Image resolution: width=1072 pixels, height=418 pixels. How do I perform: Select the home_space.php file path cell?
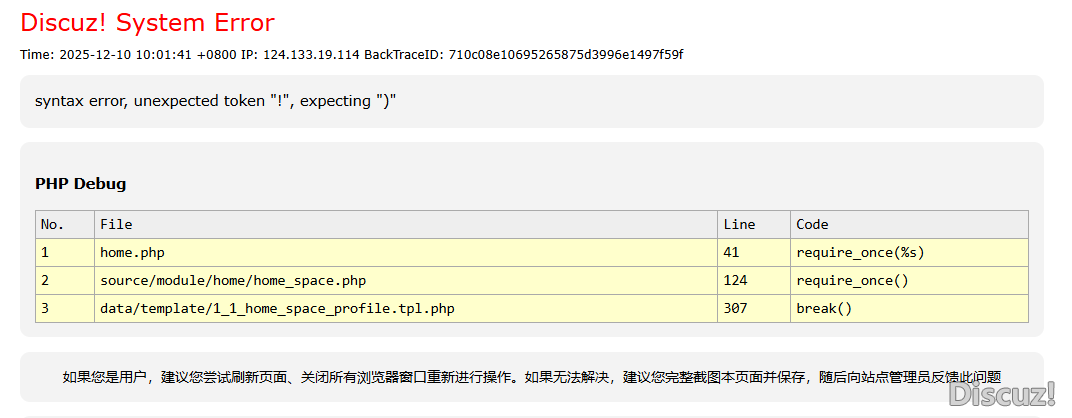[x=233, y=281]
